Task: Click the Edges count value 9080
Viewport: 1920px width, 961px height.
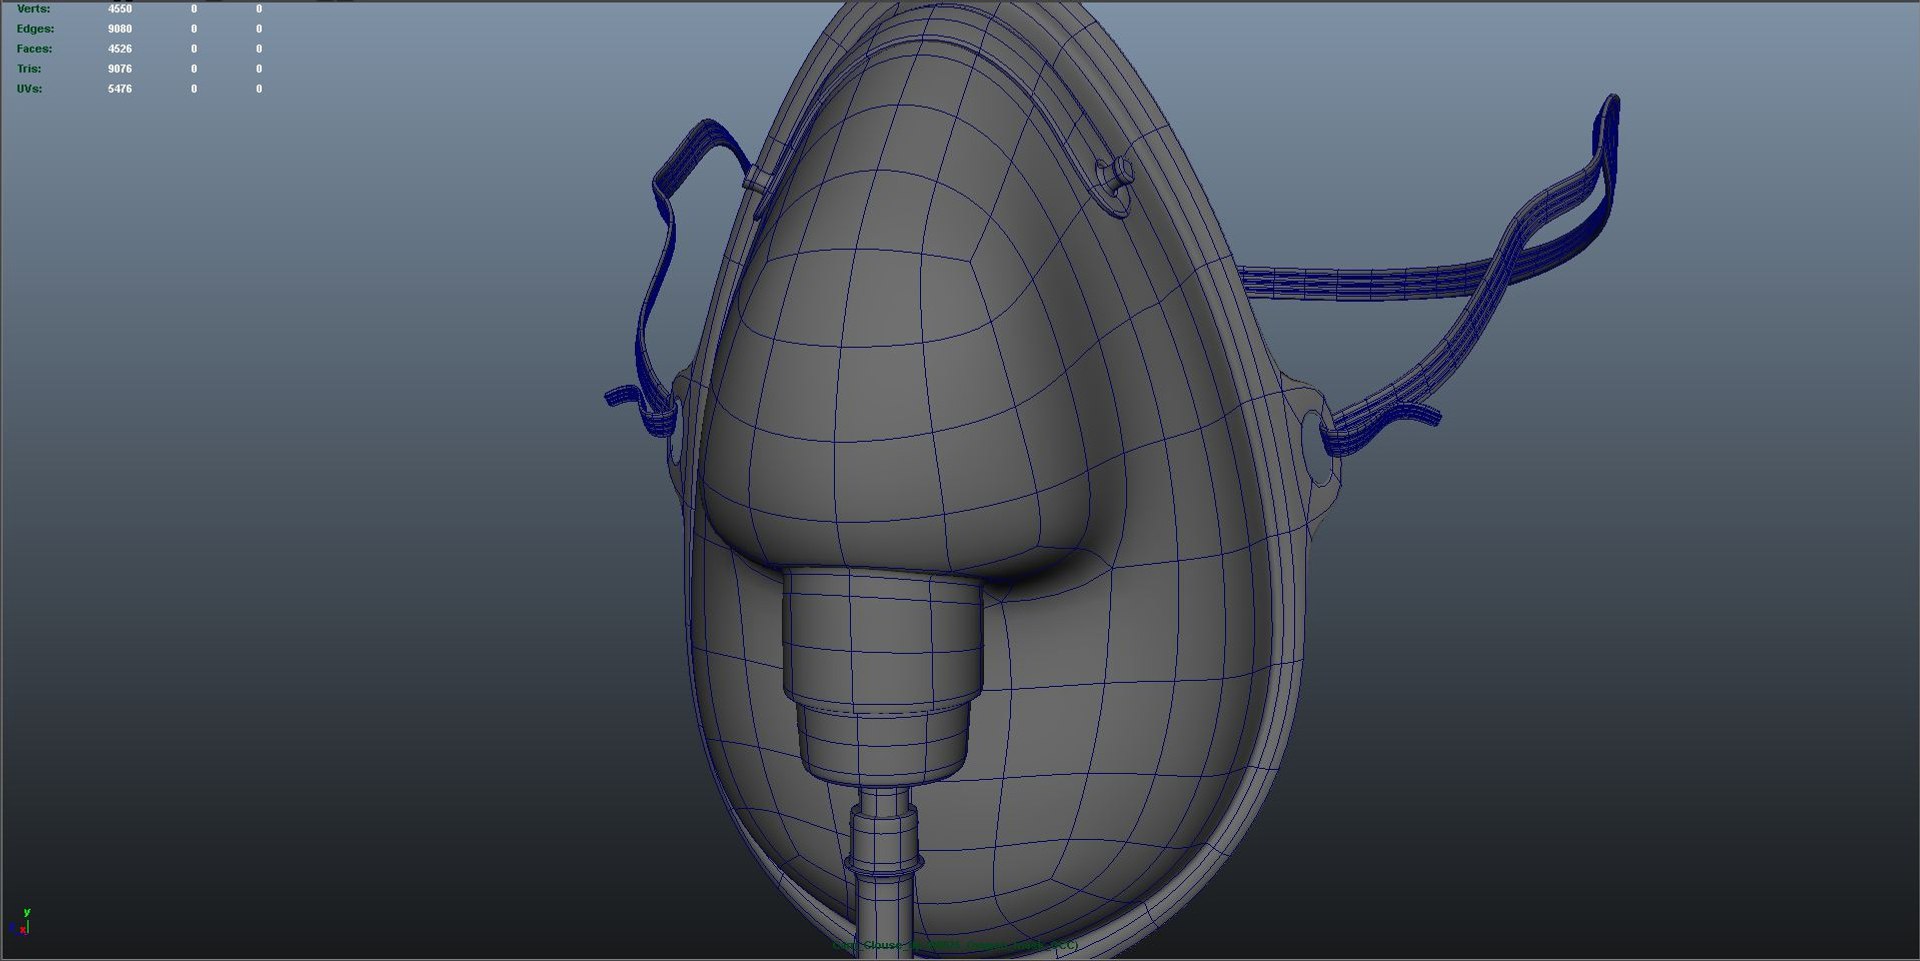Action: click(x=120, y=29)
